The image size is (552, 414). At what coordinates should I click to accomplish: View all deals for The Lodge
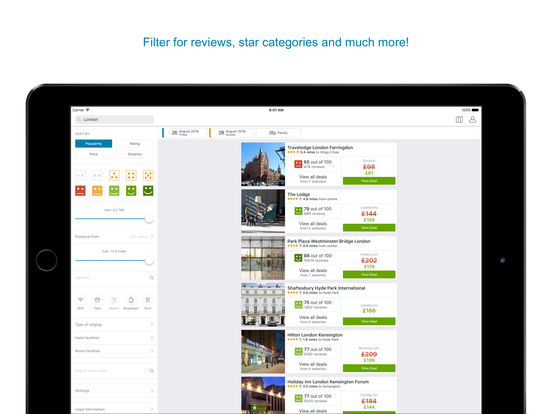click(313, 225)
